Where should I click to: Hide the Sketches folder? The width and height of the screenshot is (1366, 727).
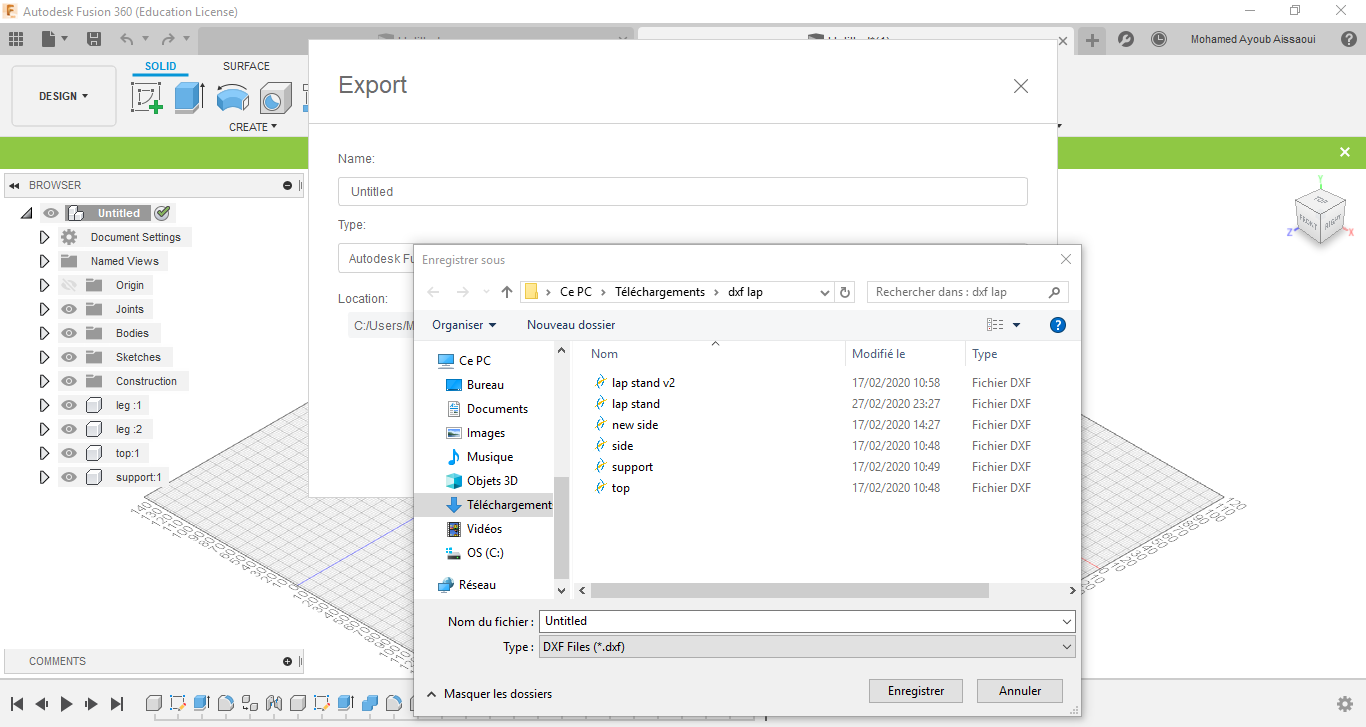[x=69, y=357]
